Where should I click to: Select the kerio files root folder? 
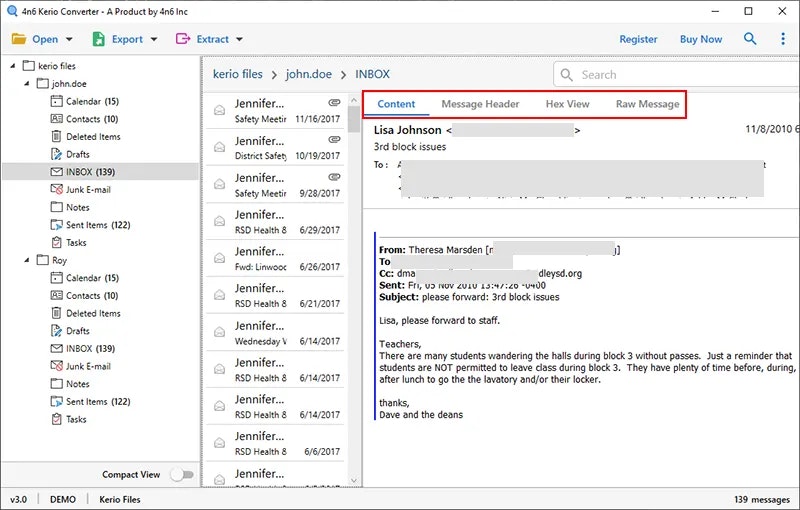[57, 66]
